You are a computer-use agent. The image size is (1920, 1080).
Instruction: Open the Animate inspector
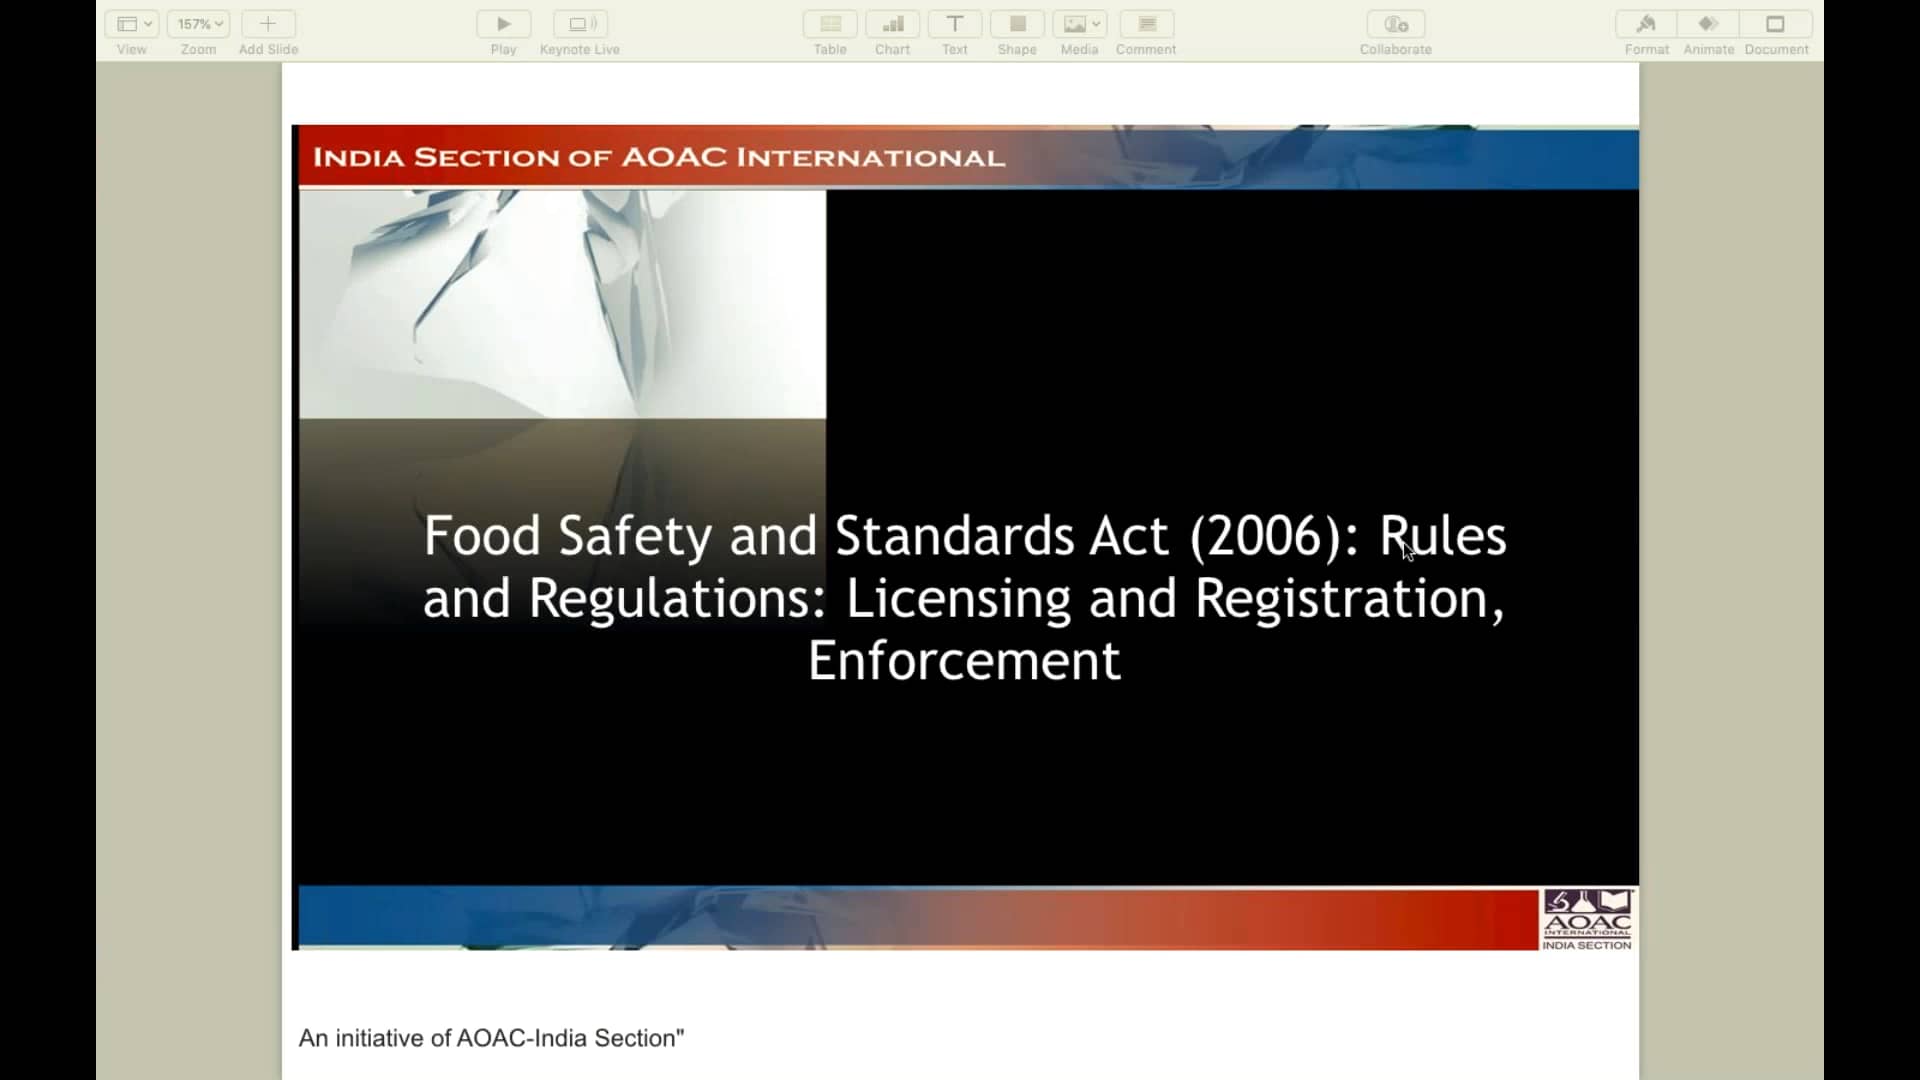[1708, 24]
